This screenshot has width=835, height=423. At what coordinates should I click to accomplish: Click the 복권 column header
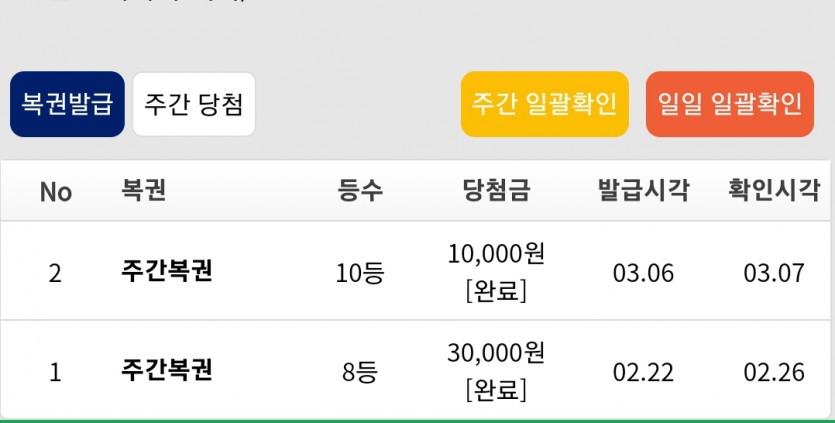(x=143, y=191)
